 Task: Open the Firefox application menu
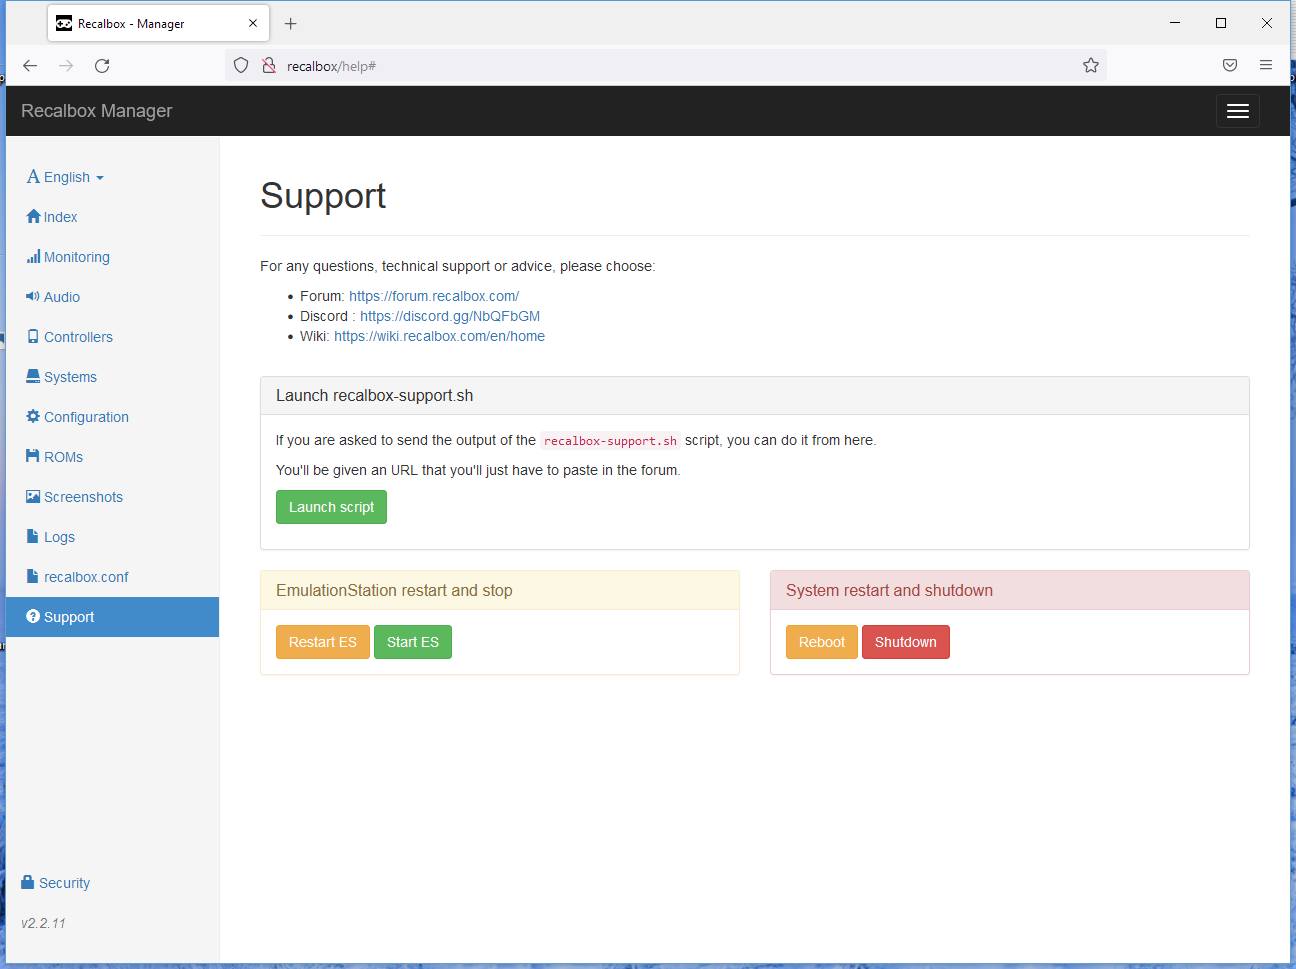[1266, 65]
